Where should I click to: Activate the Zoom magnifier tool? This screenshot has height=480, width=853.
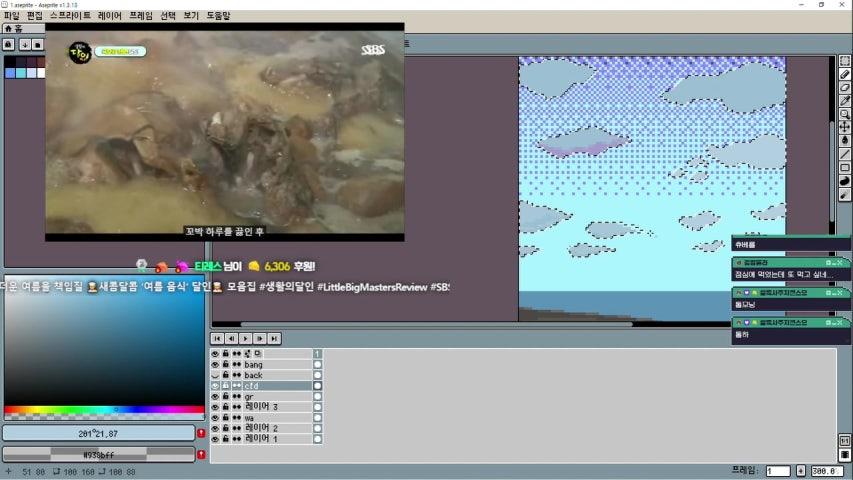[x=844, y=114]
